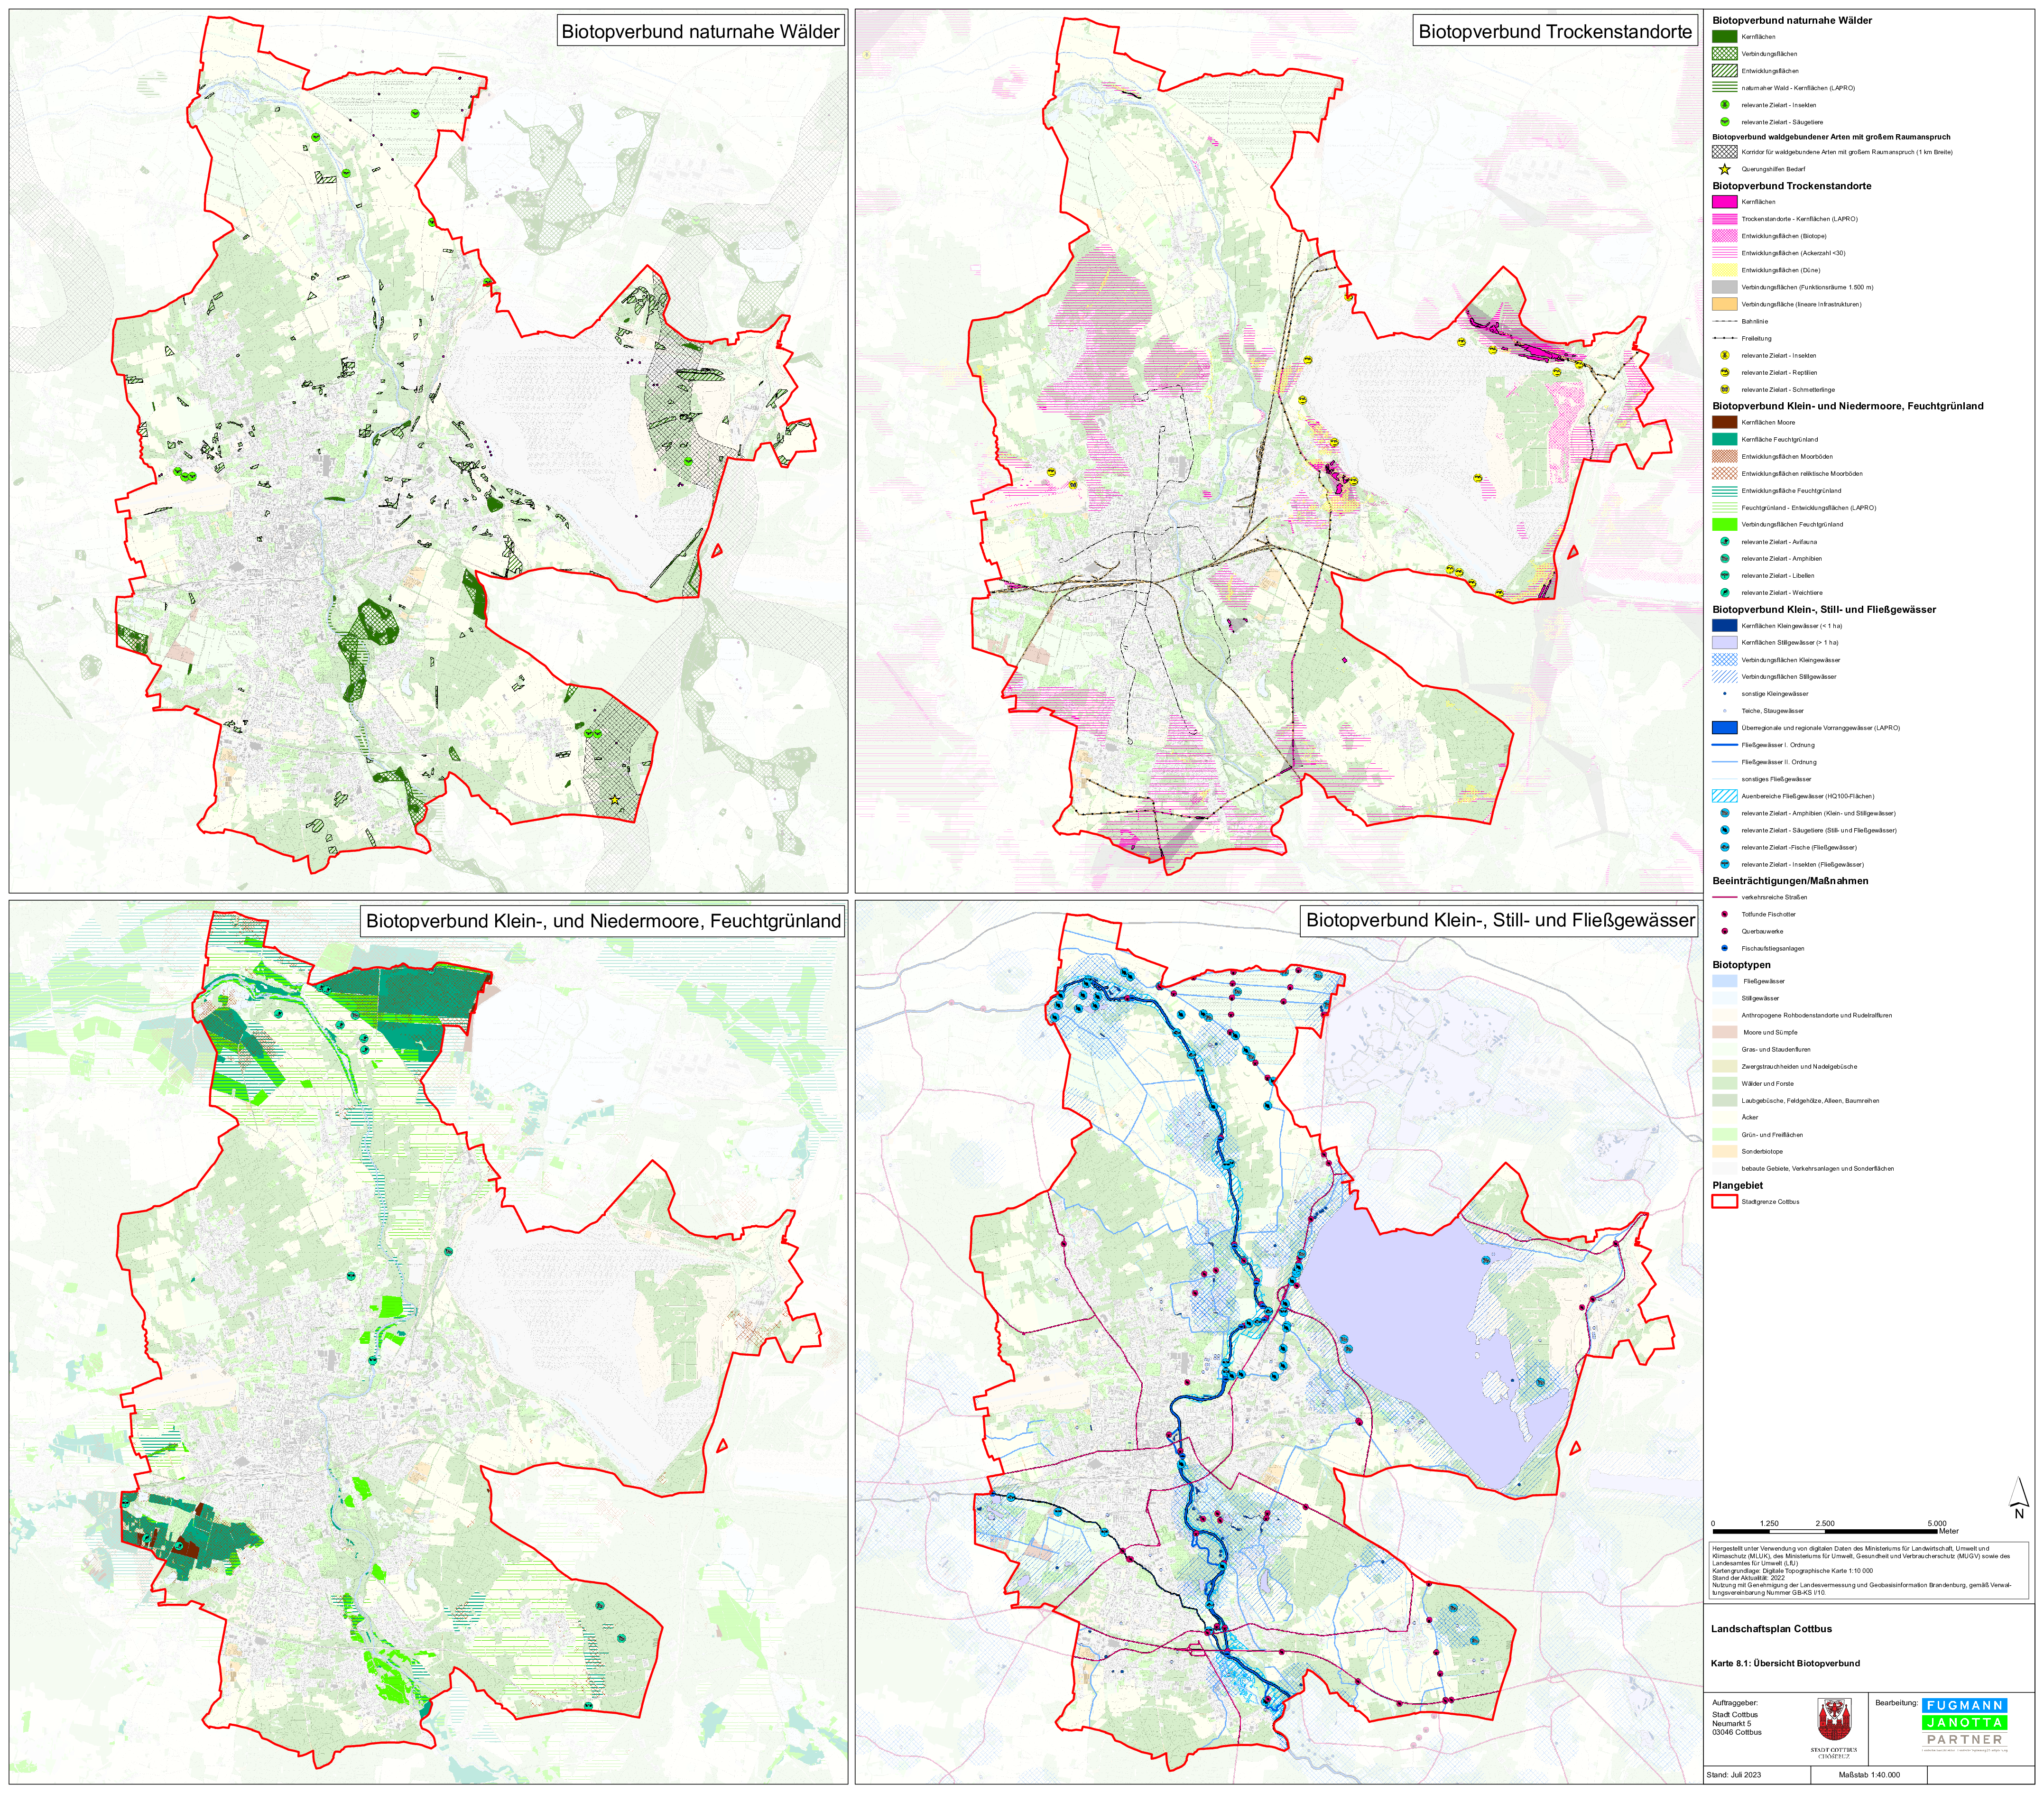Click the magenta Kernflächen Trockenstandorte swatch

click(x=1725, y=202)
